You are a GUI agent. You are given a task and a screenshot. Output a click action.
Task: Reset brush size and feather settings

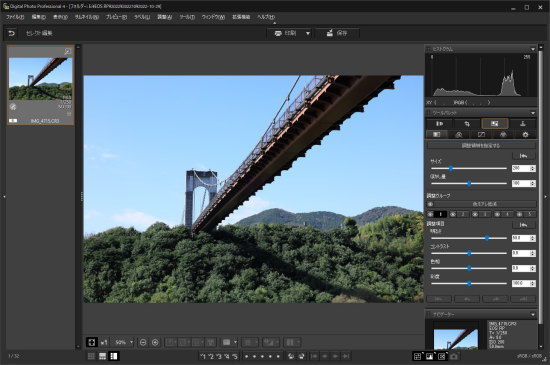point(523,156)
